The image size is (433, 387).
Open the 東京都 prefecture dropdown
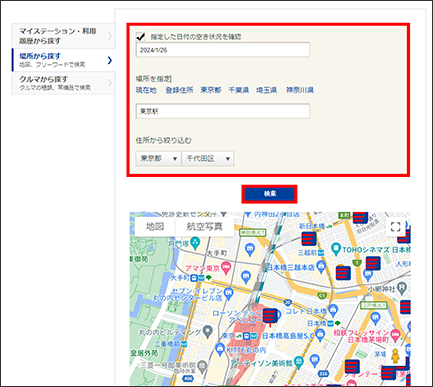click(158, 158)
